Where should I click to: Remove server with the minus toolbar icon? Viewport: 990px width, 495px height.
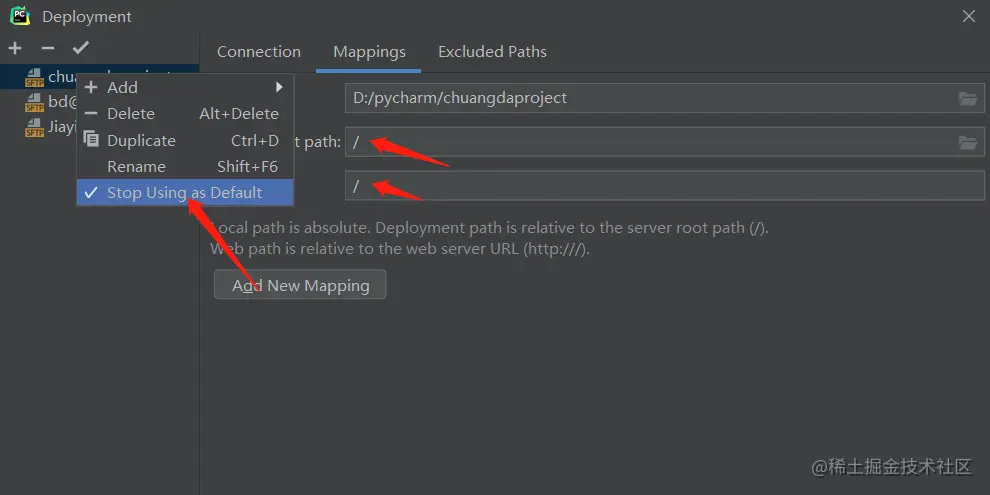click(48, 48)
